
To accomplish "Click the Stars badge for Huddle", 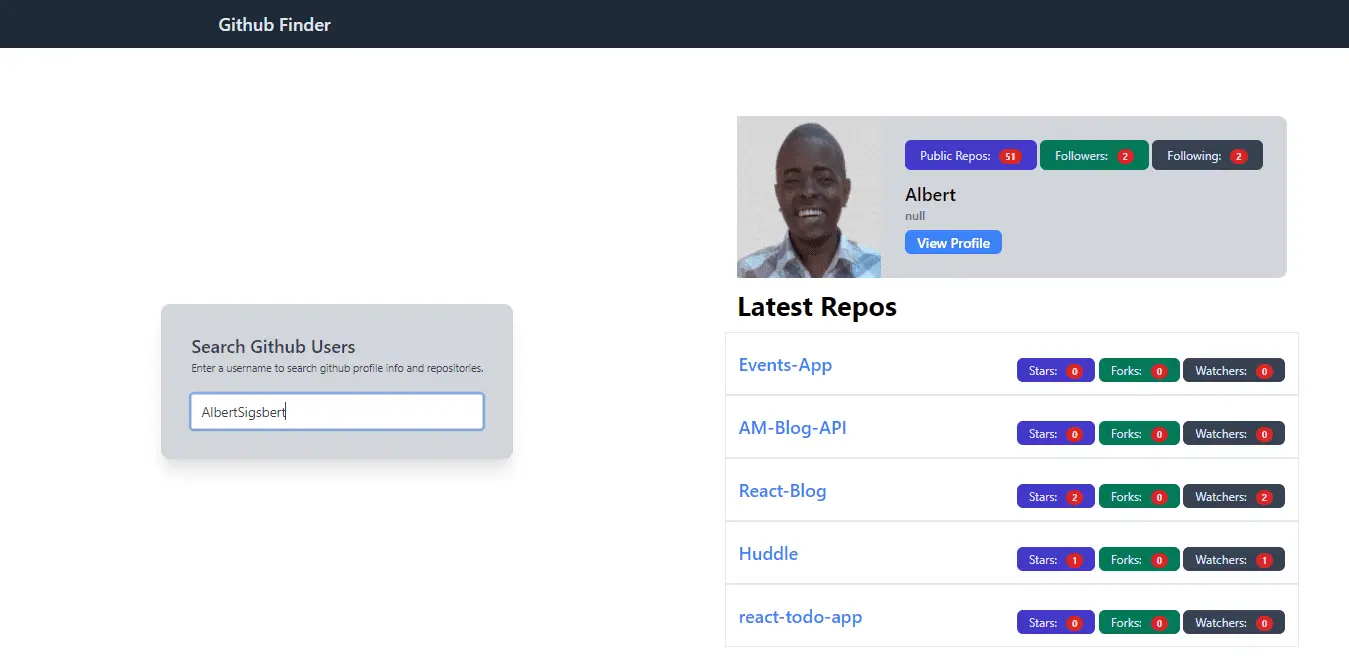I will 1055,559.
